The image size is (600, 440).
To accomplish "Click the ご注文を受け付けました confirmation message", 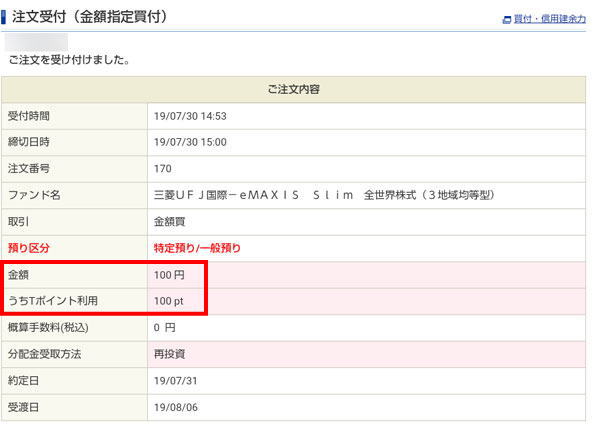I will click(68, 60).
